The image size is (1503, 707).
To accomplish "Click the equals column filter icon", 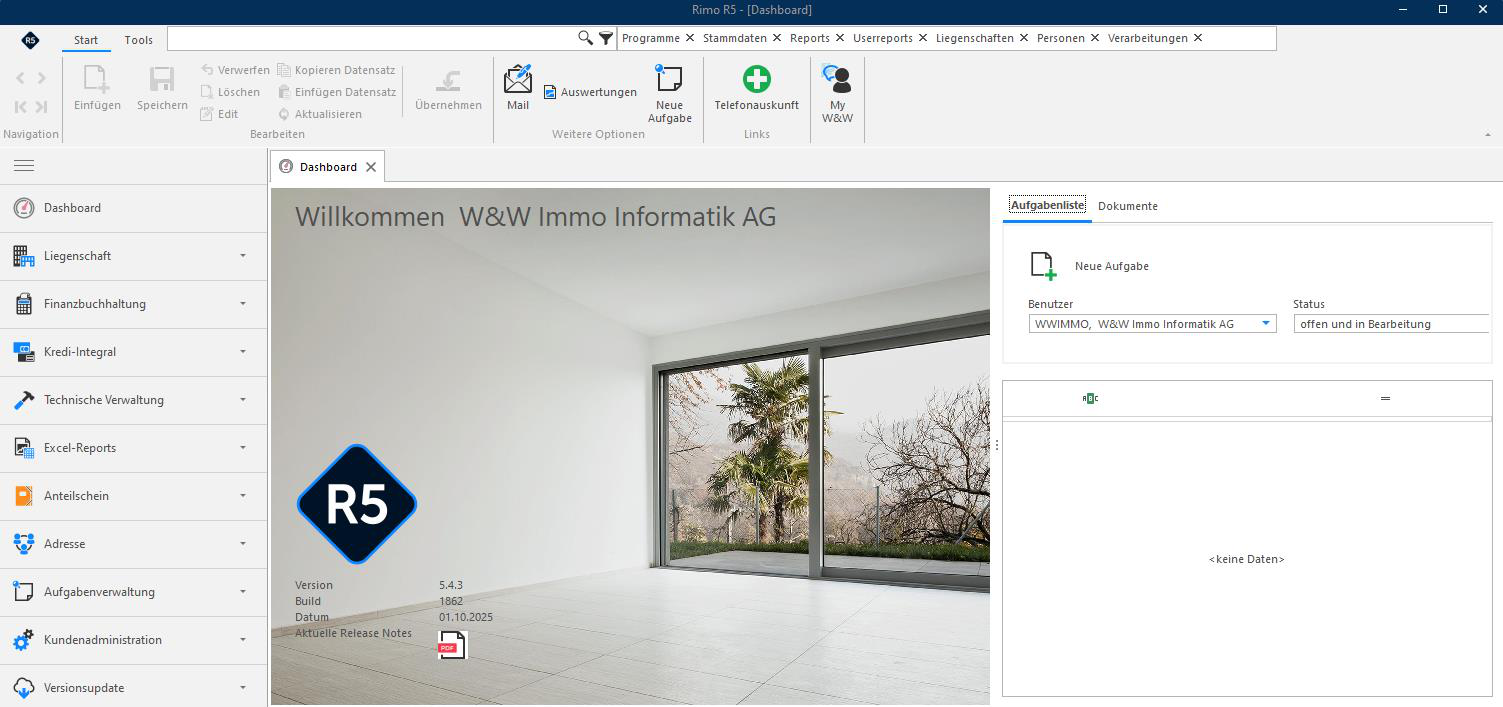I will [x=1385, y=399].
